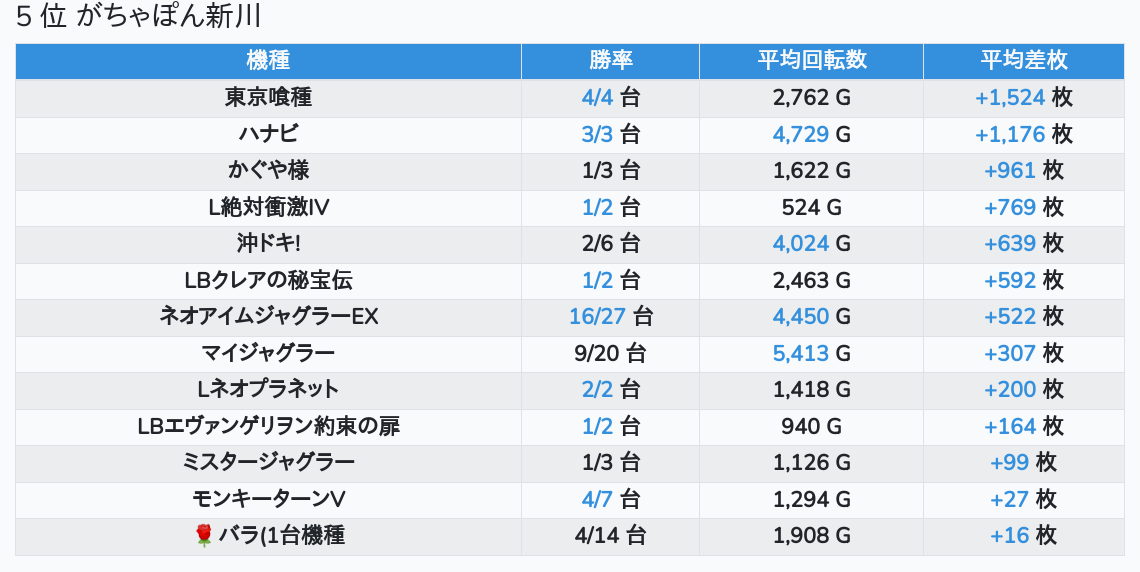Viewport: 1140px width, 572px height.
Task: Click 沖ドキ!'s 4,024 spin count
Action: click(x=801, y=244)
